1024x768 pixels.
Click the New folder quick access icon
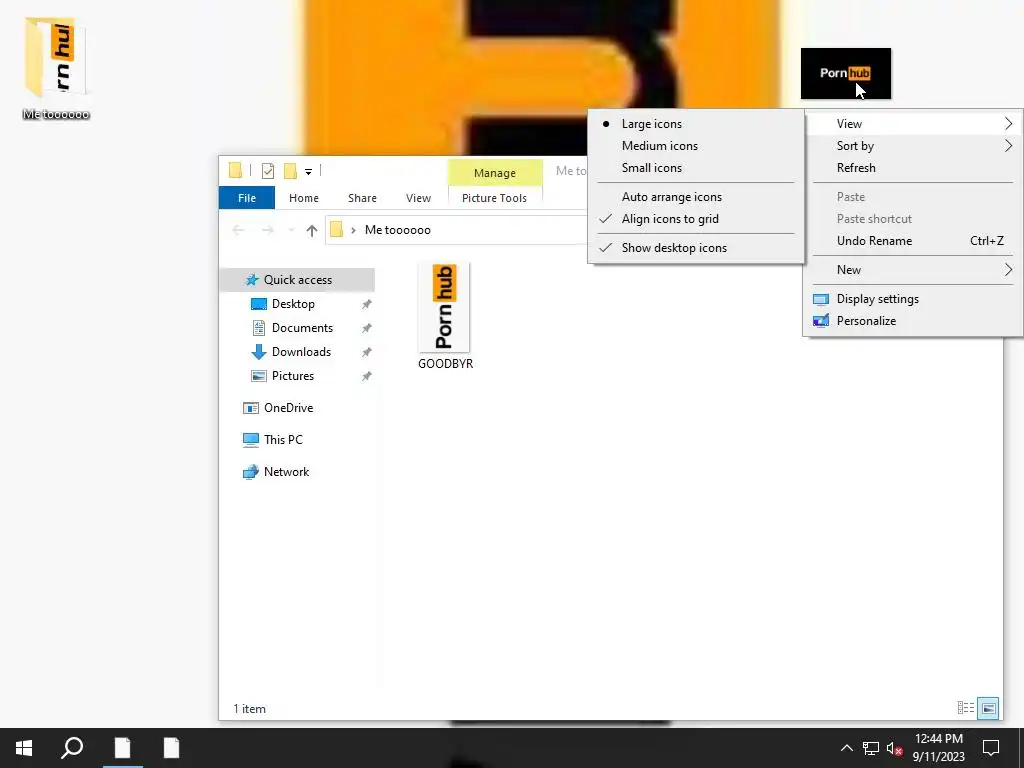point(291,171)
